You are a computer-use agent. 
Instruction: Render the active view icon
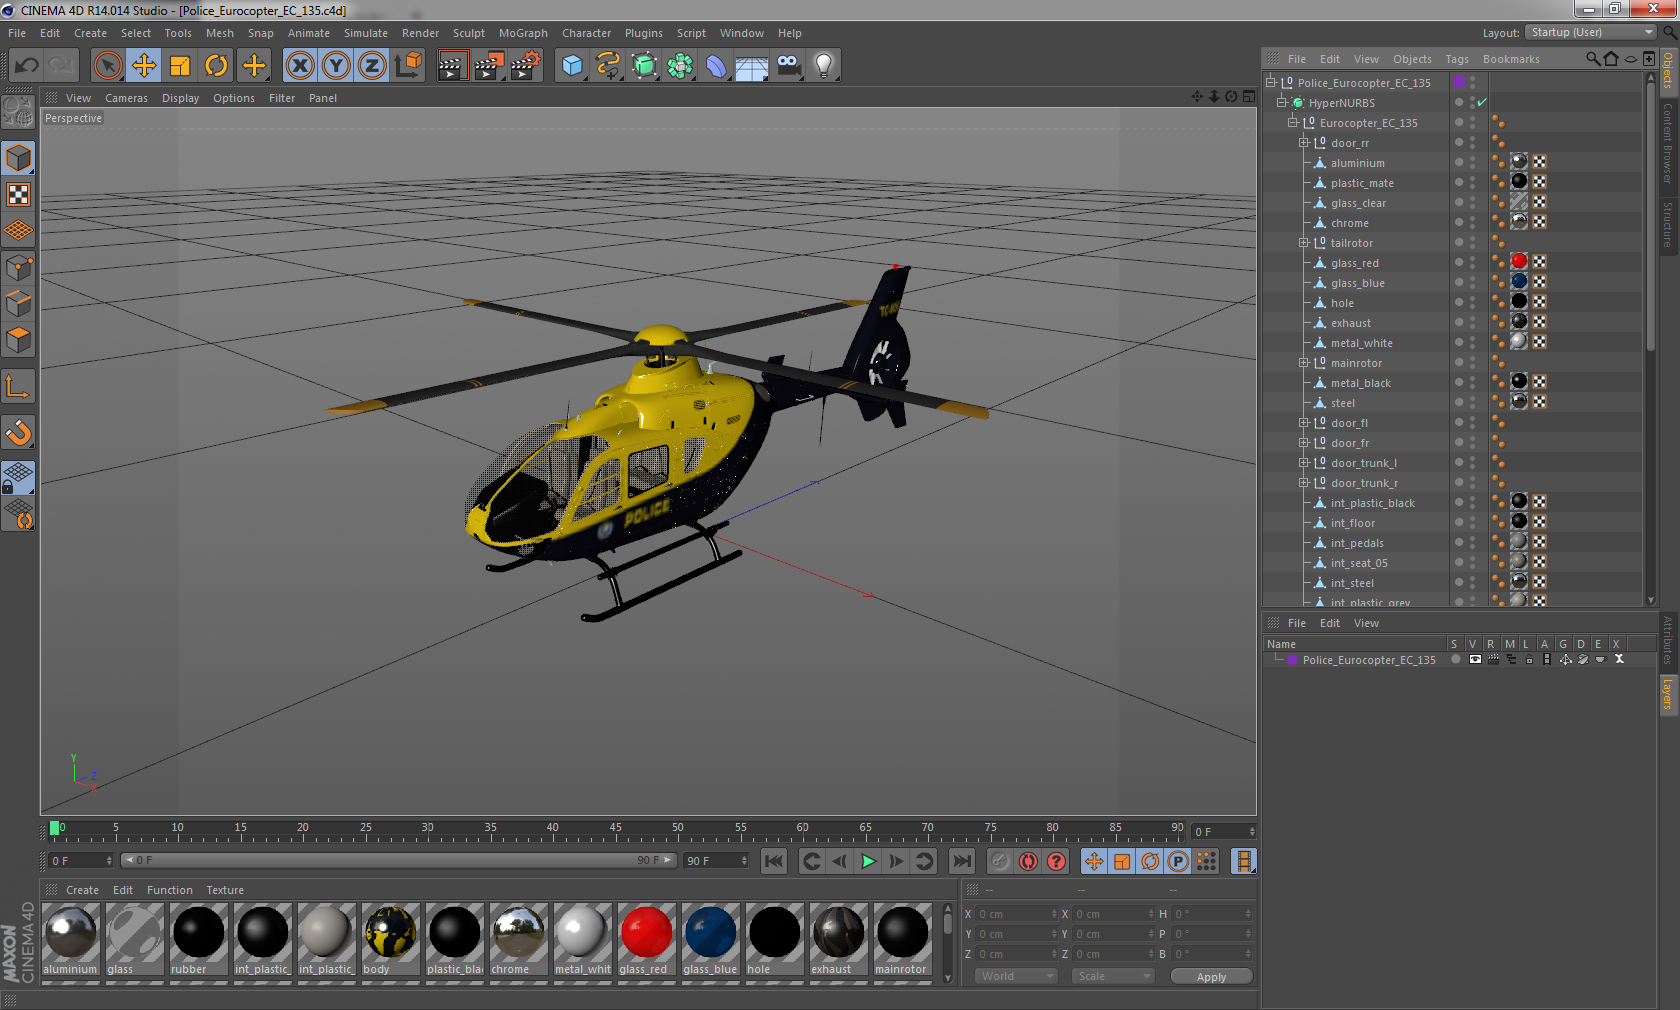(452, 66)
